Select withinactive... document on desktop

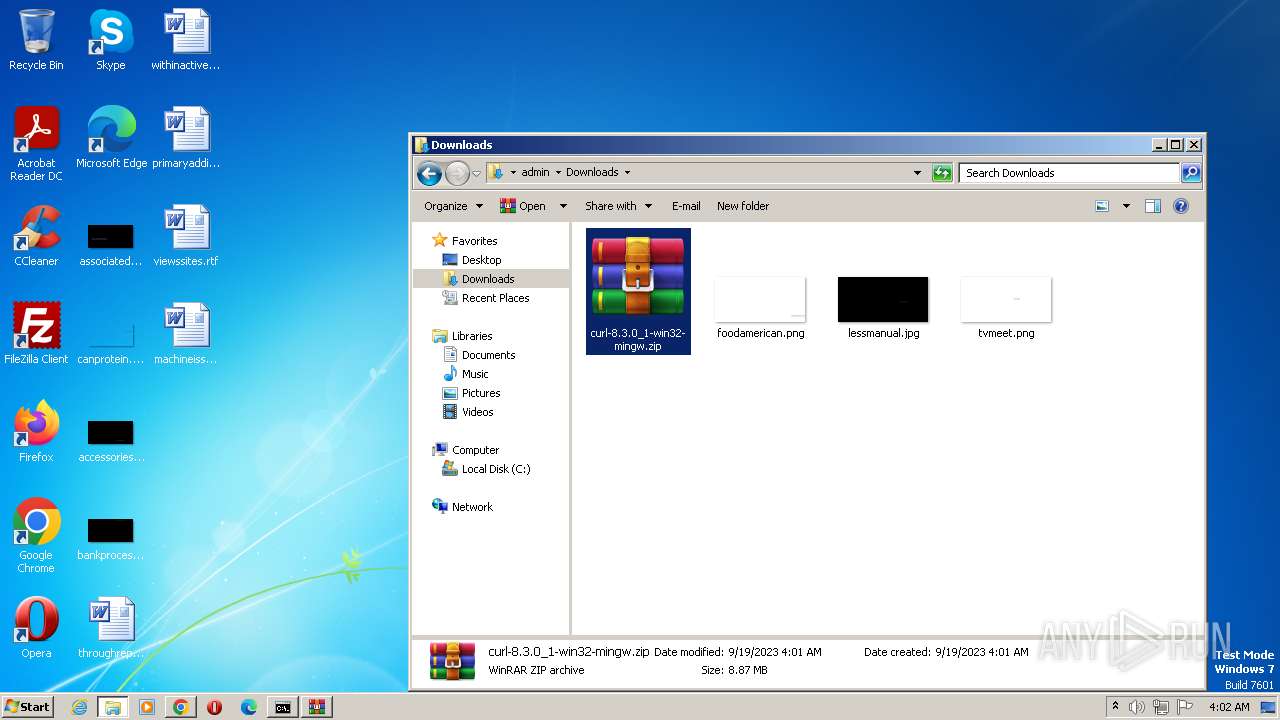tap(186, 40)
